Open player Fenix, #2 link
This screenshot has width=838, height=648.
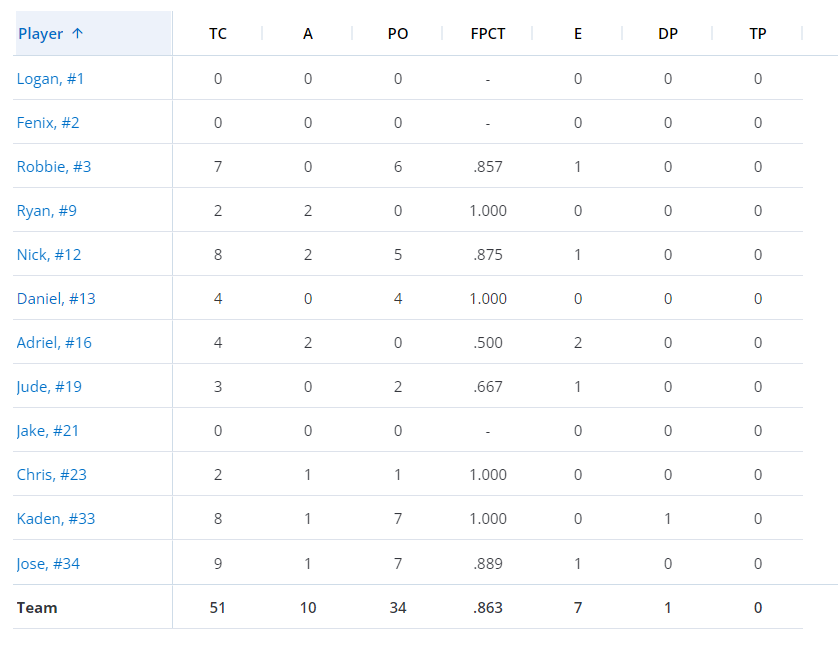(x=48, y=122)
